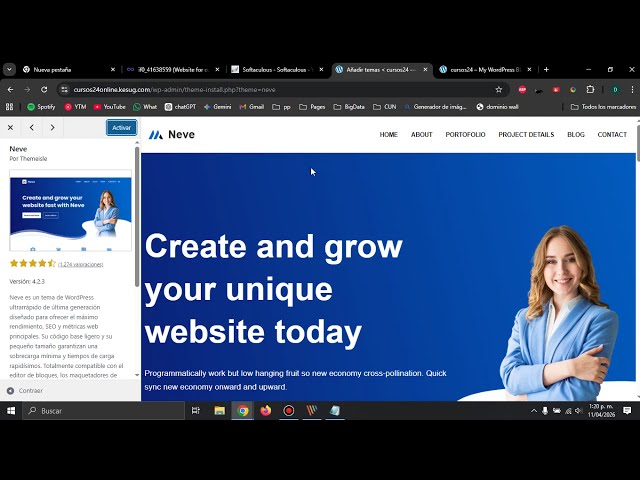This screenshot has height=480, width=640.
Task: Go back in browser history
Action: [11, 90]
